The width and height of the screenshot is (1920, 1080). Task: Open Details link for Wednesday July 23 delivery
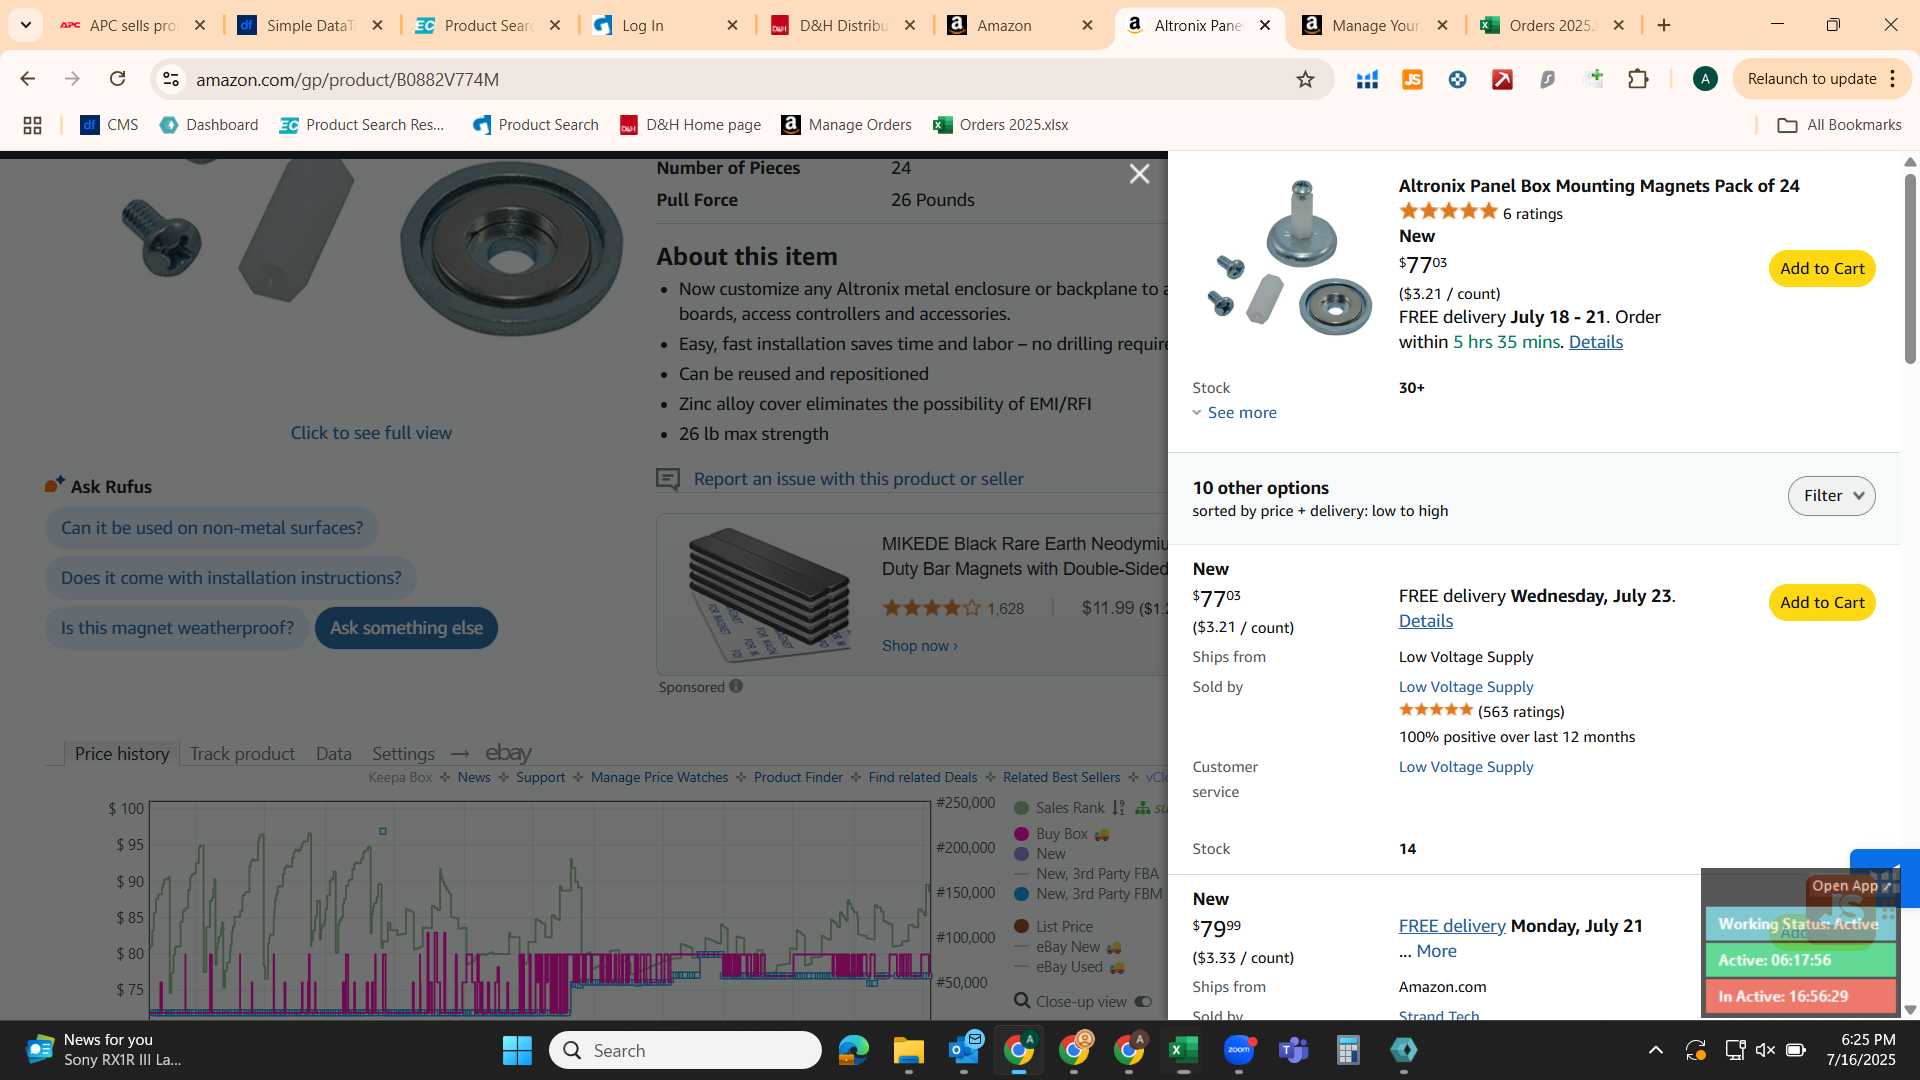point(1425,621)
